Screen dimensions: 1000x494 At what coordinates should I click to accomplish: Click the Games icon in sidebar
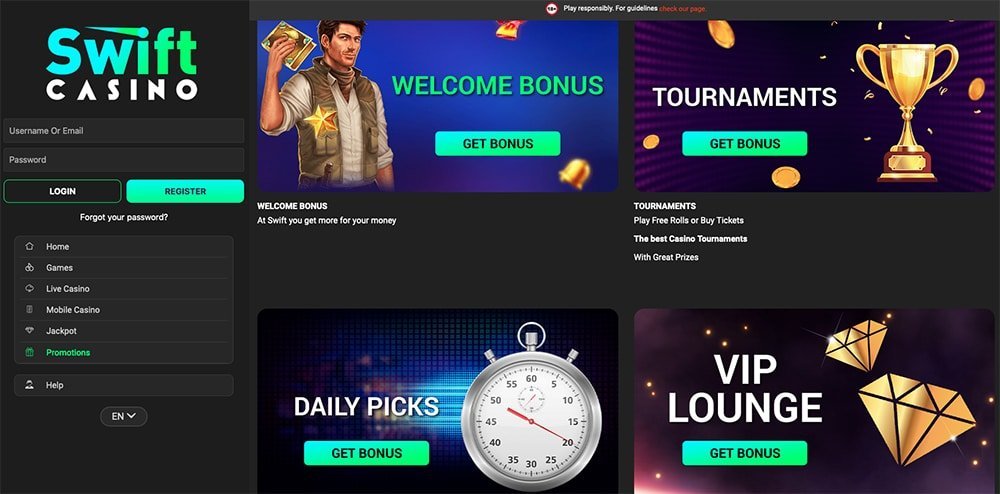29,268
